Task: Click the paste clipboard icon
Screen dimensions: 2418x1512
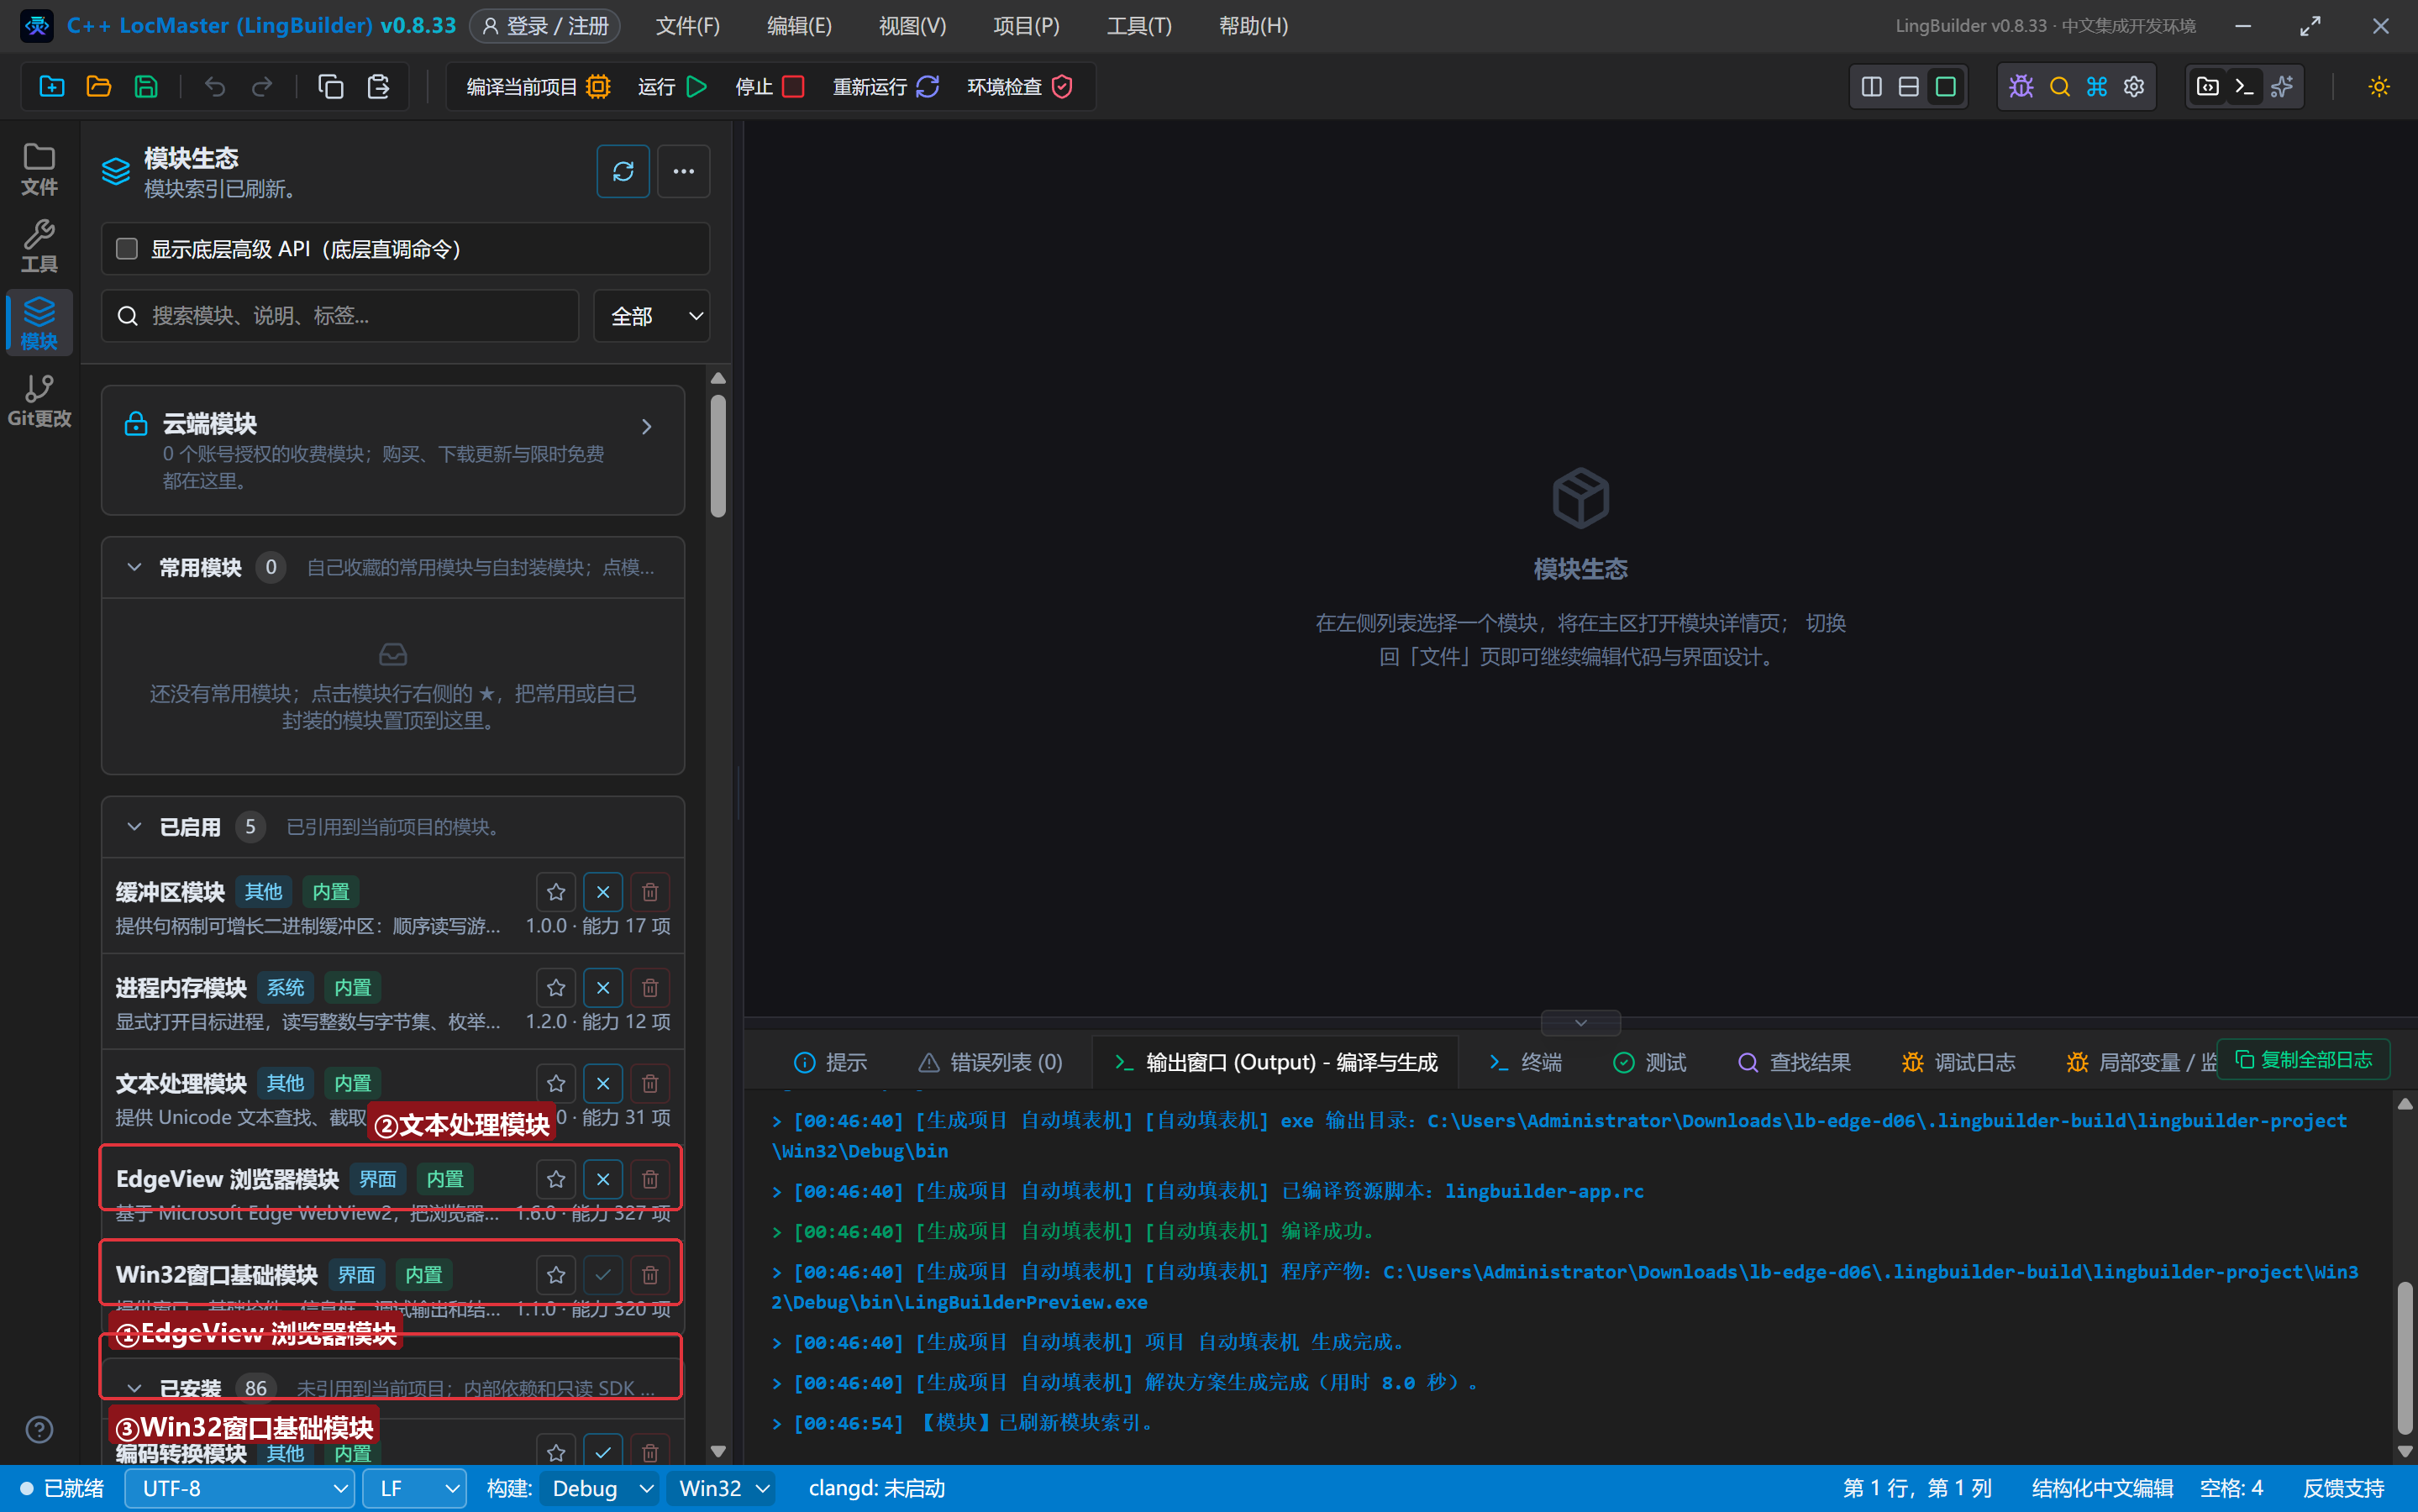Action: point(378,87)
